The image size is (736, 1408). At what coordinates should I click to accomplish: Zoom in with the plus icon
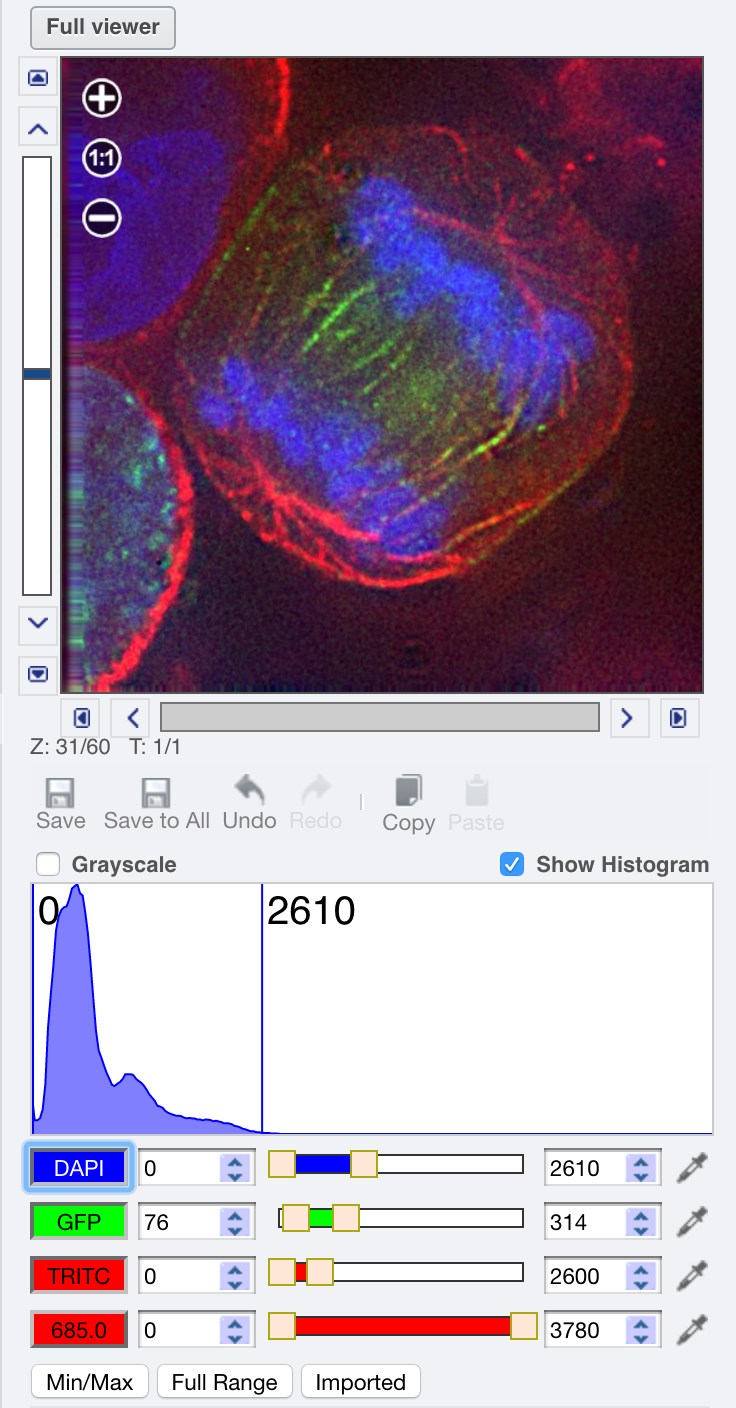pyautogui.click(x=102, y=98)
